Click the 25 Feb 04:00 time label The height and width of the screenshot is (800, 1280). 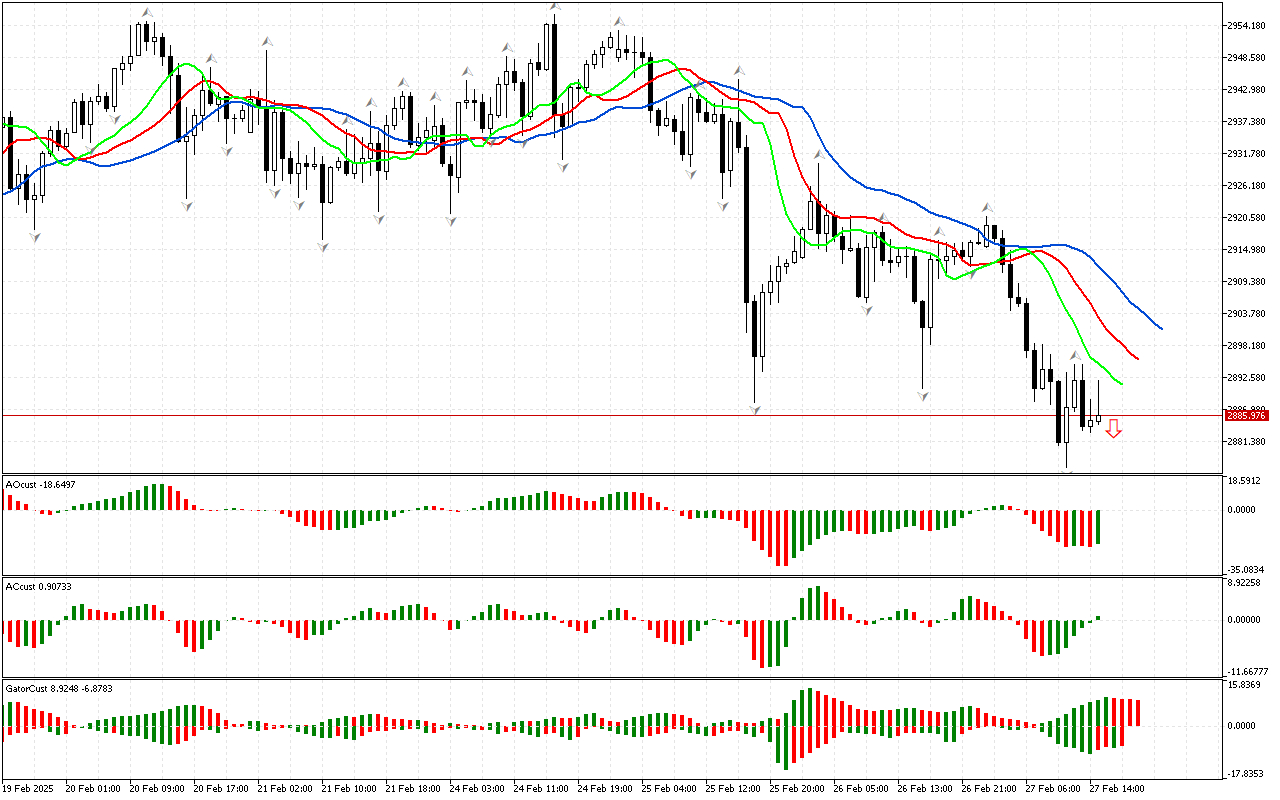669,788
